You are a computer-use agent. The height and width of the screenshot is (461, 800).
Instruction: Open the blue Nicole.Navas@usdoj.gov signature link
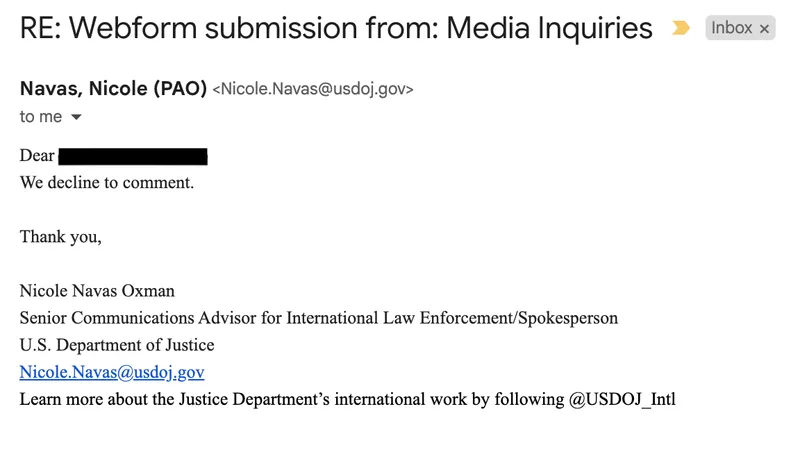pyautogui.click(x=112, y=372)
